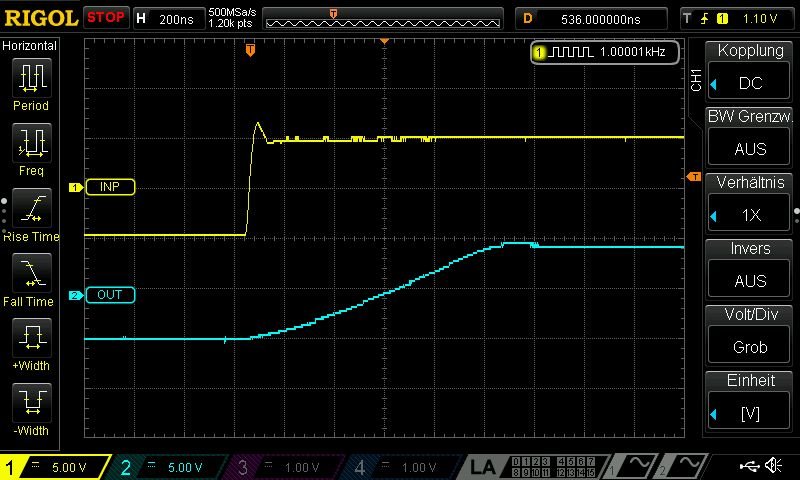The height and width of the screenshot is (480, 800).
Task: Choose the Rise Time measurement icon
Action: point(31,209)
